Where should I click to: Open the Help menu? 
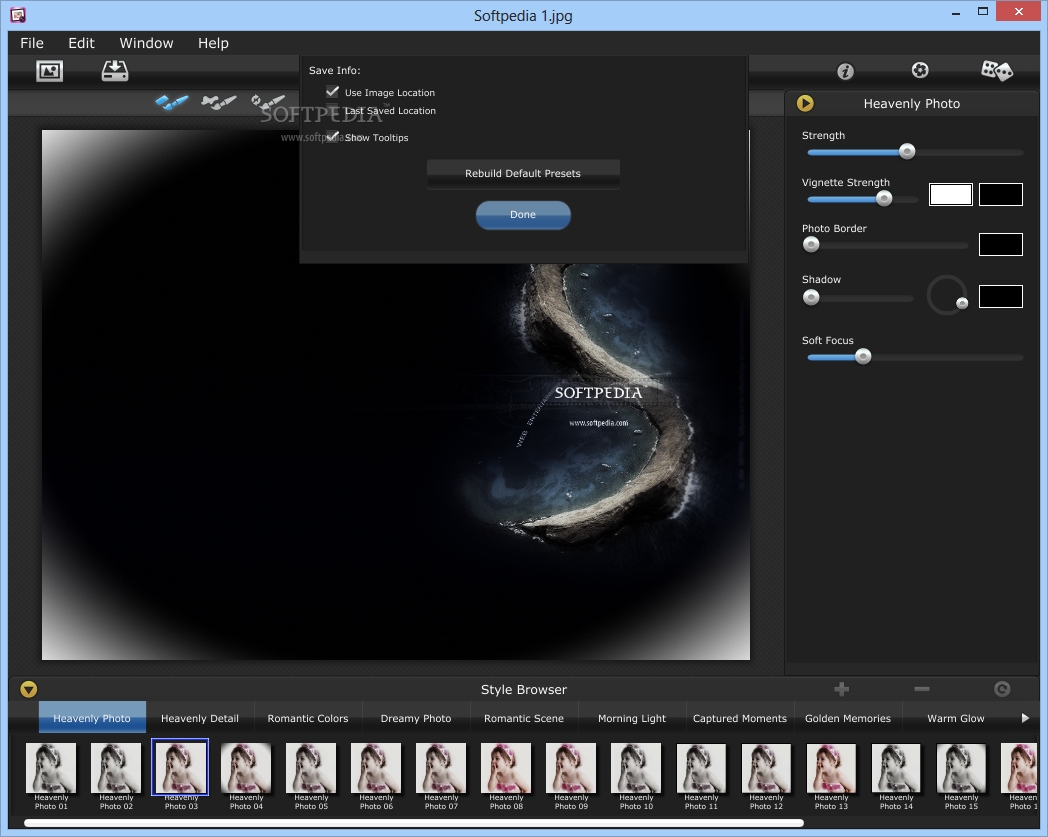pyautogui.click(x=213, y=43)
